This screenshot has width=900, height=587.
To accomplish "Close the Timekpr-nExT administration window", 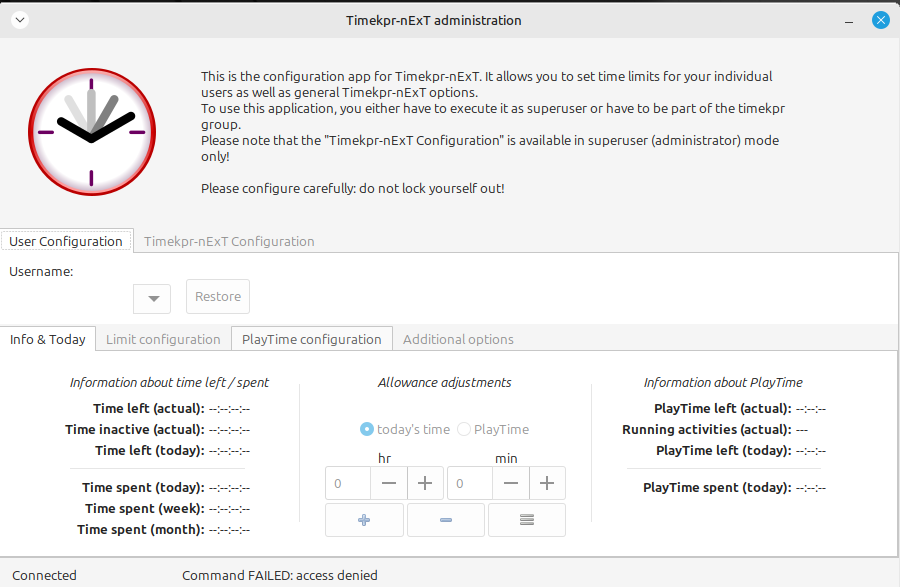I will (880, 21).
